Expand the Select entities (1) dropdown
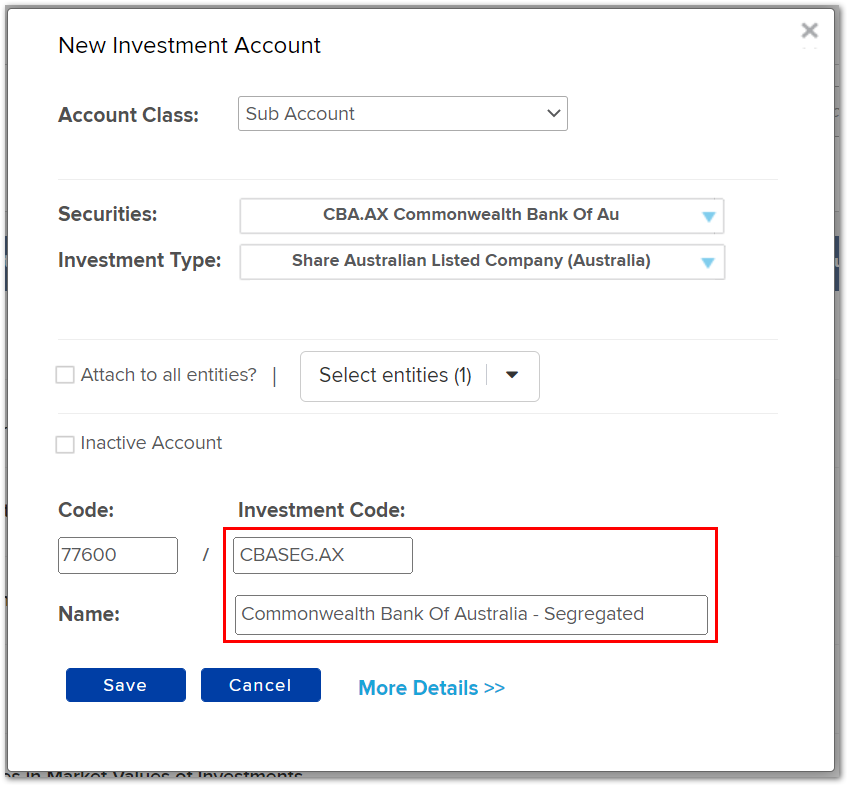Image resolution: width=848 pixels, height=786 pixels. point(420,377)
